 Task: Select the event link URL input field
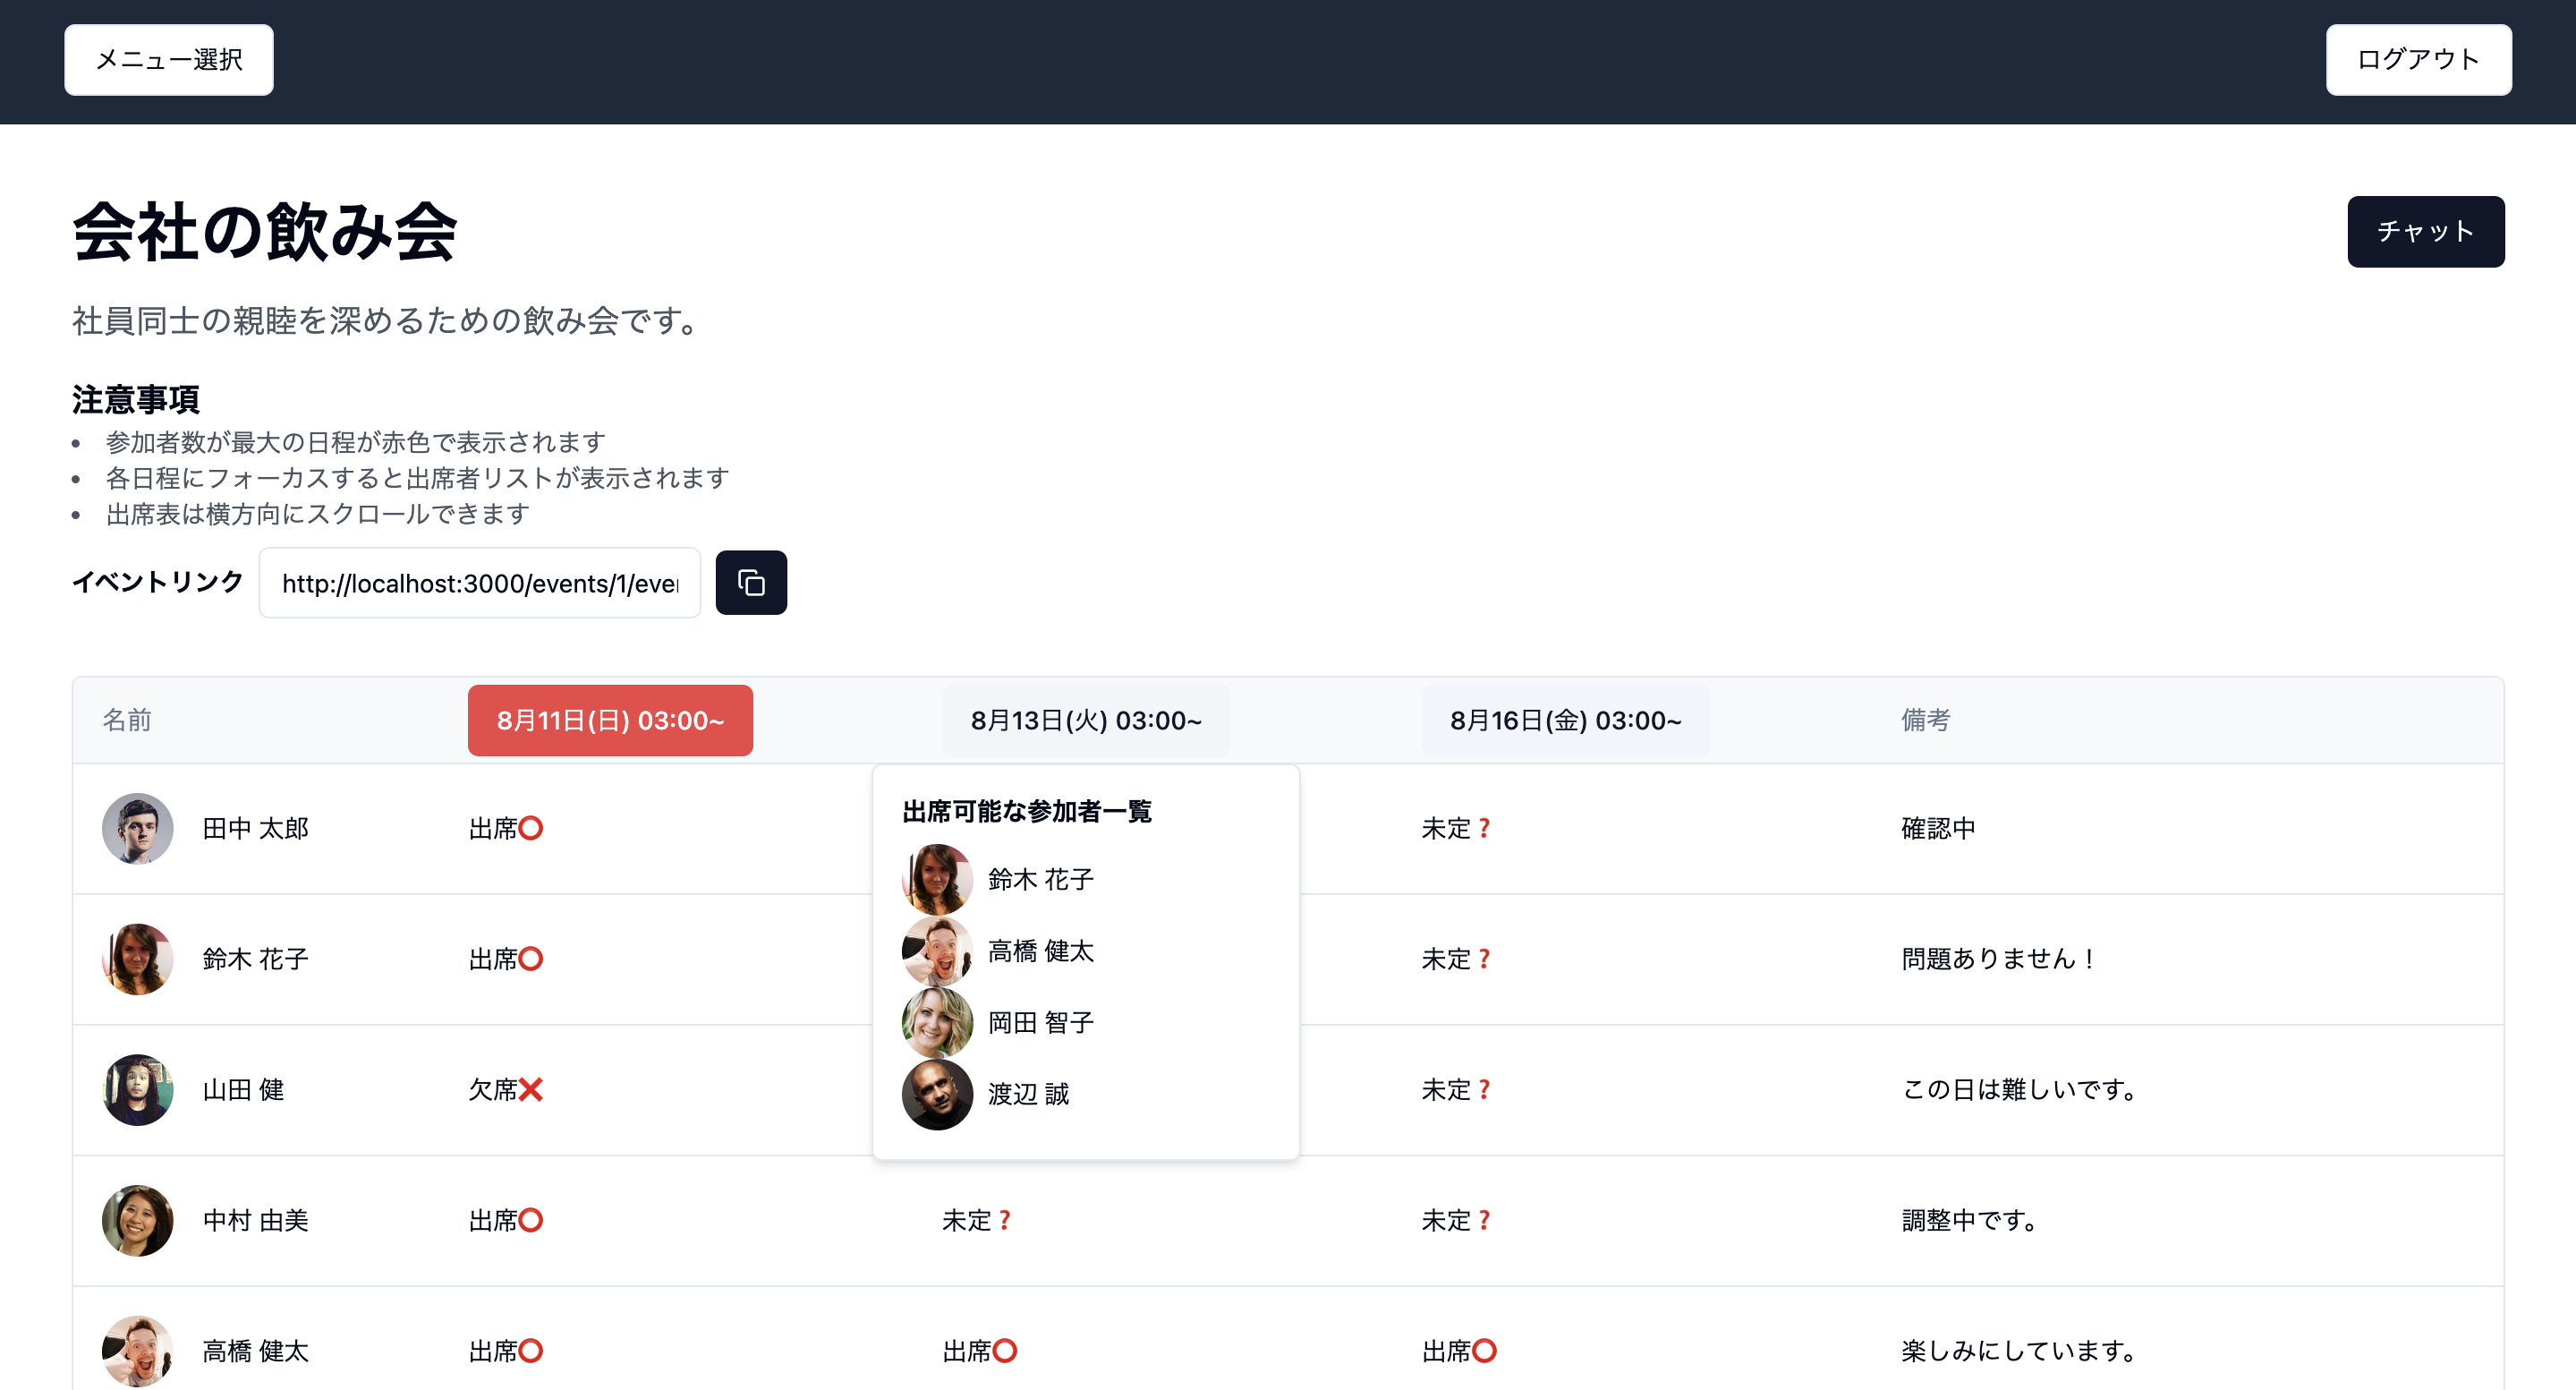tap(479, 582)
